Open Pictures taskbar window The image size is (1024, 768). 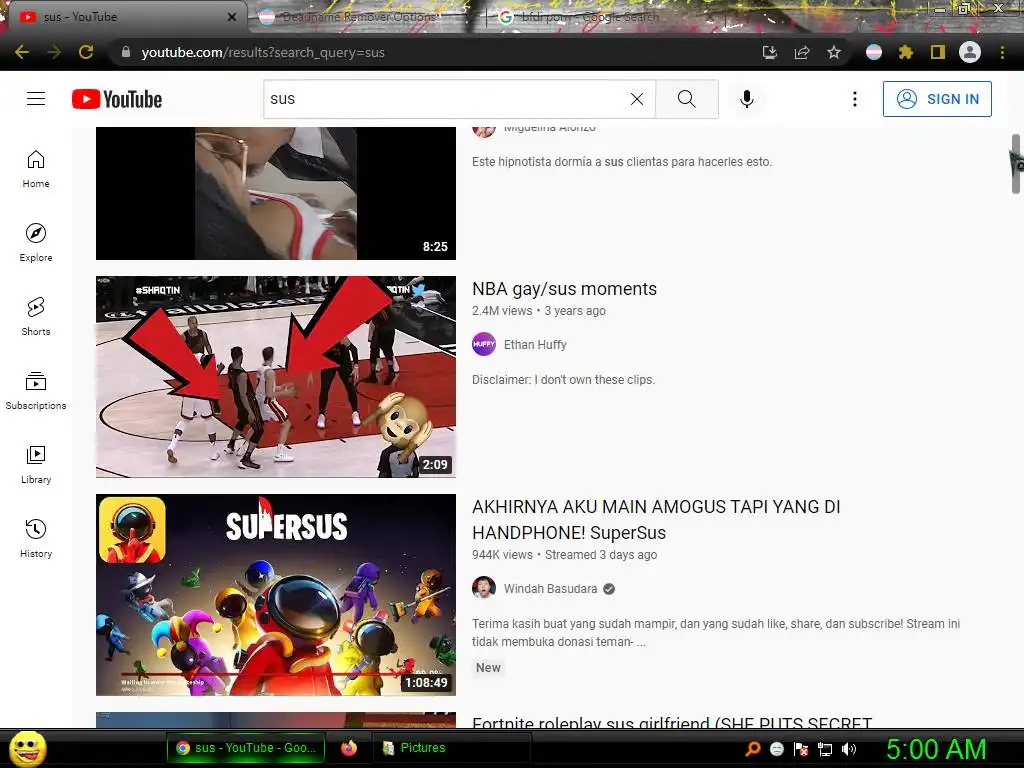(x=451, y=748)
